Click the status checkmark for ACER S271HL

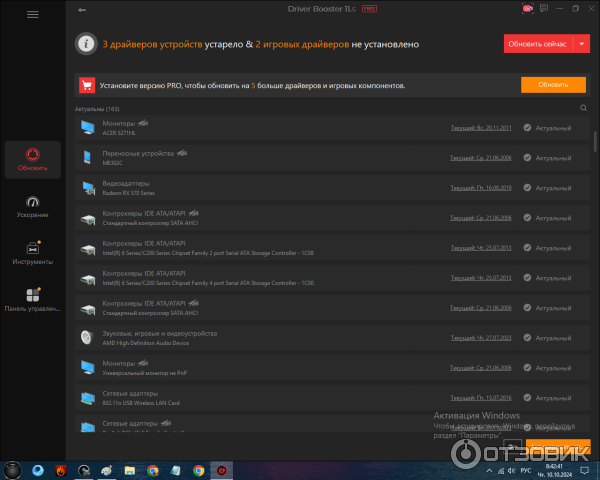coord(528,128)
